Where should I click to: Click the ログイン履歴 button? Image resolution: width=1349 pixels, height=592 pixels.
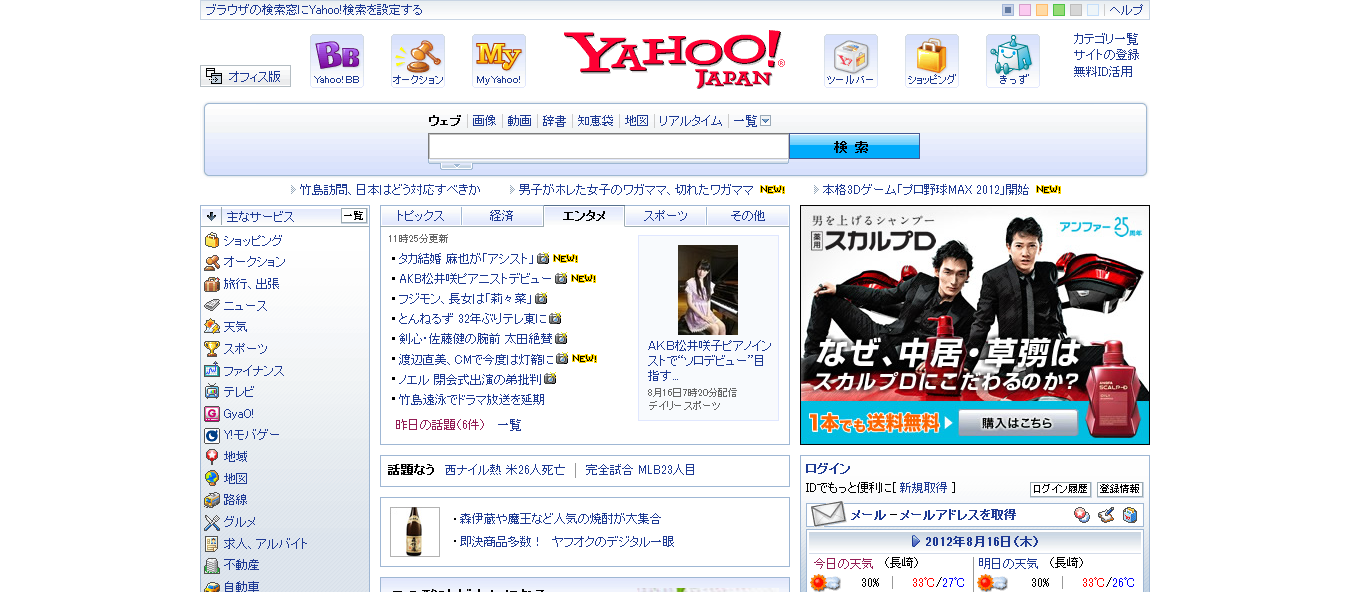(1060, 489)
